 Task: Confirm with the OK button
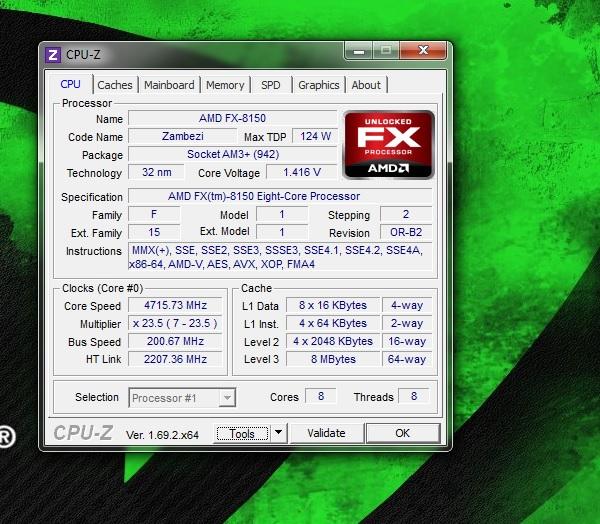coord(403,433)
